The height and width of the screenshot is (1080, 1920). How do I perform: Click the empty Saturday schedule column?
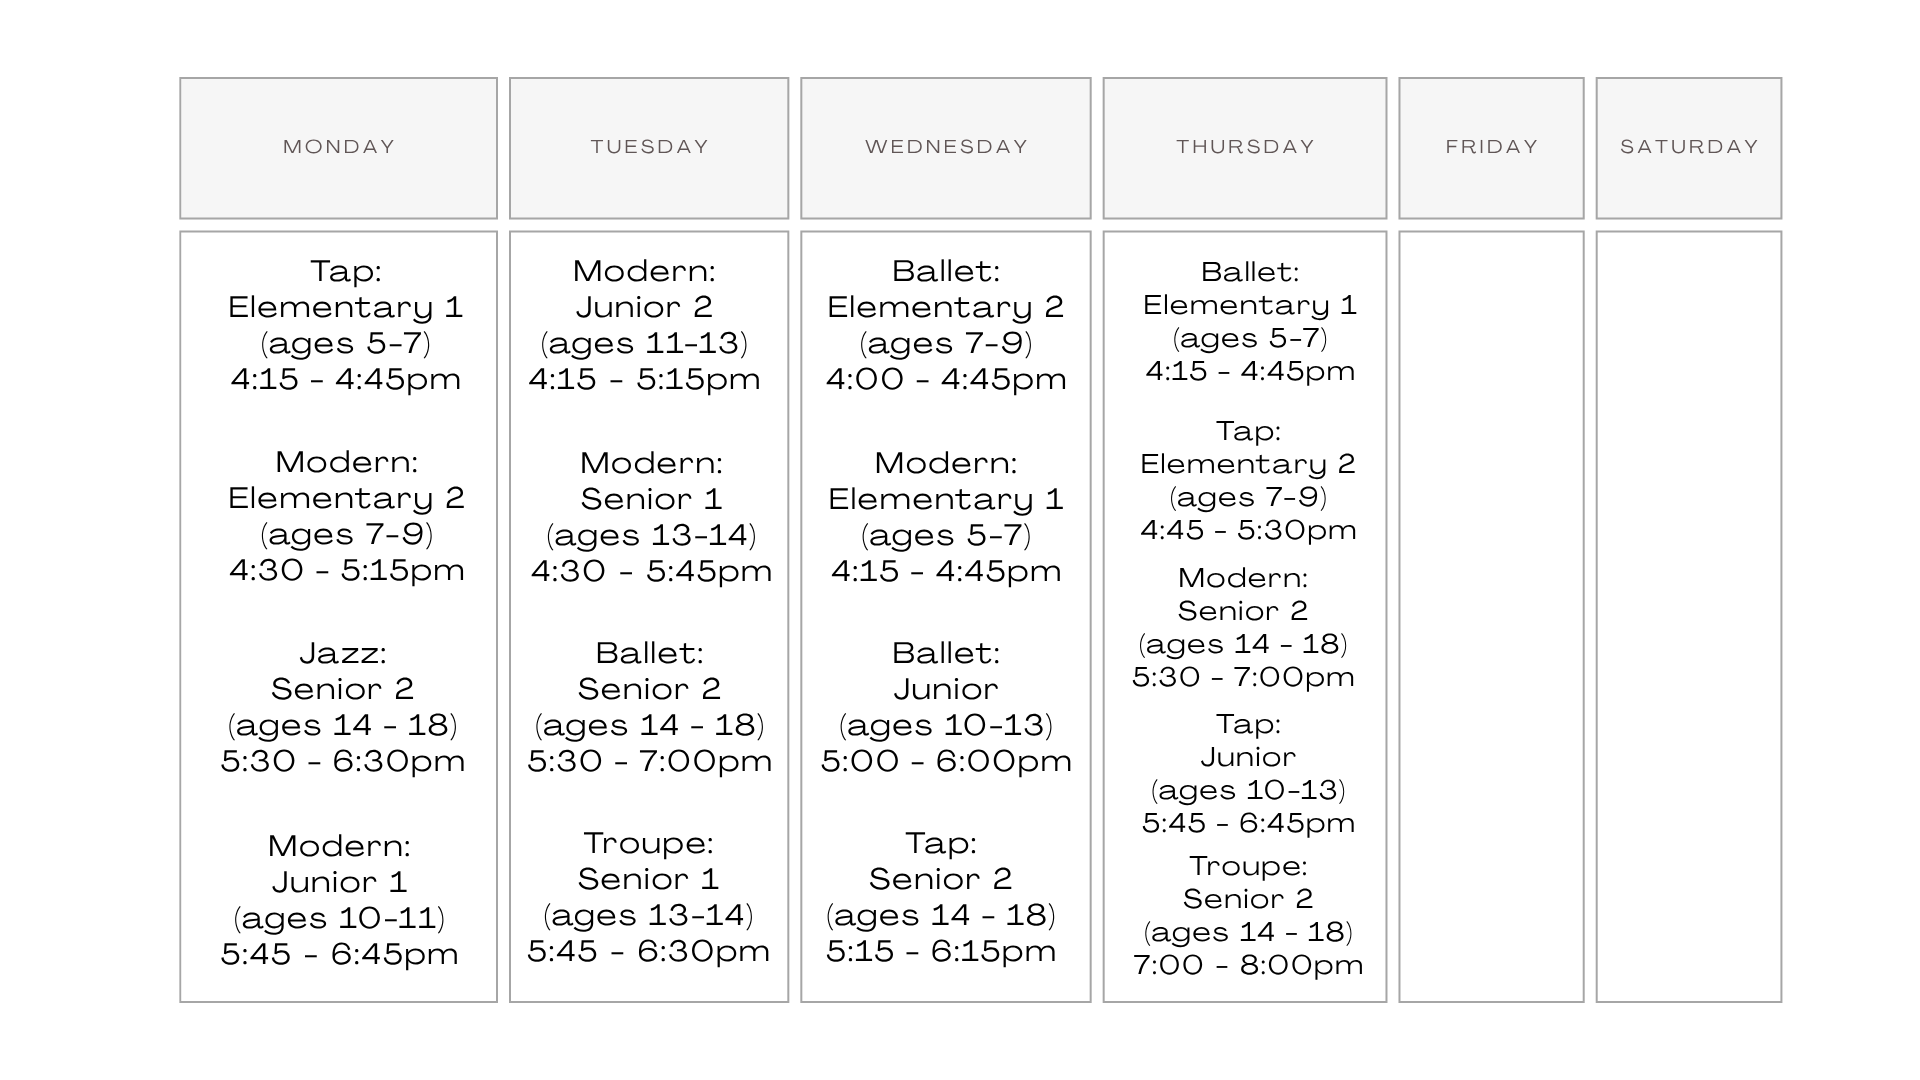[1689, 617]
